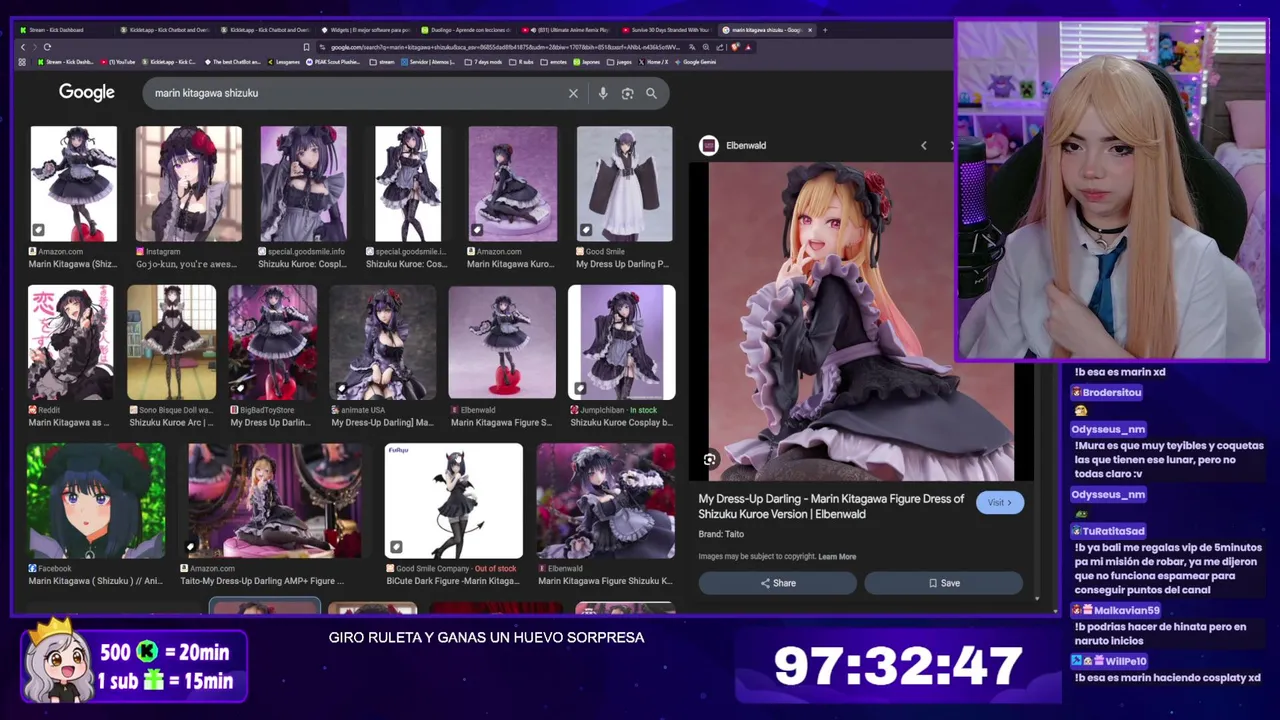Open Amazon.com Marin Kitagawa (Shiz… thumbnail

(73, 184)
